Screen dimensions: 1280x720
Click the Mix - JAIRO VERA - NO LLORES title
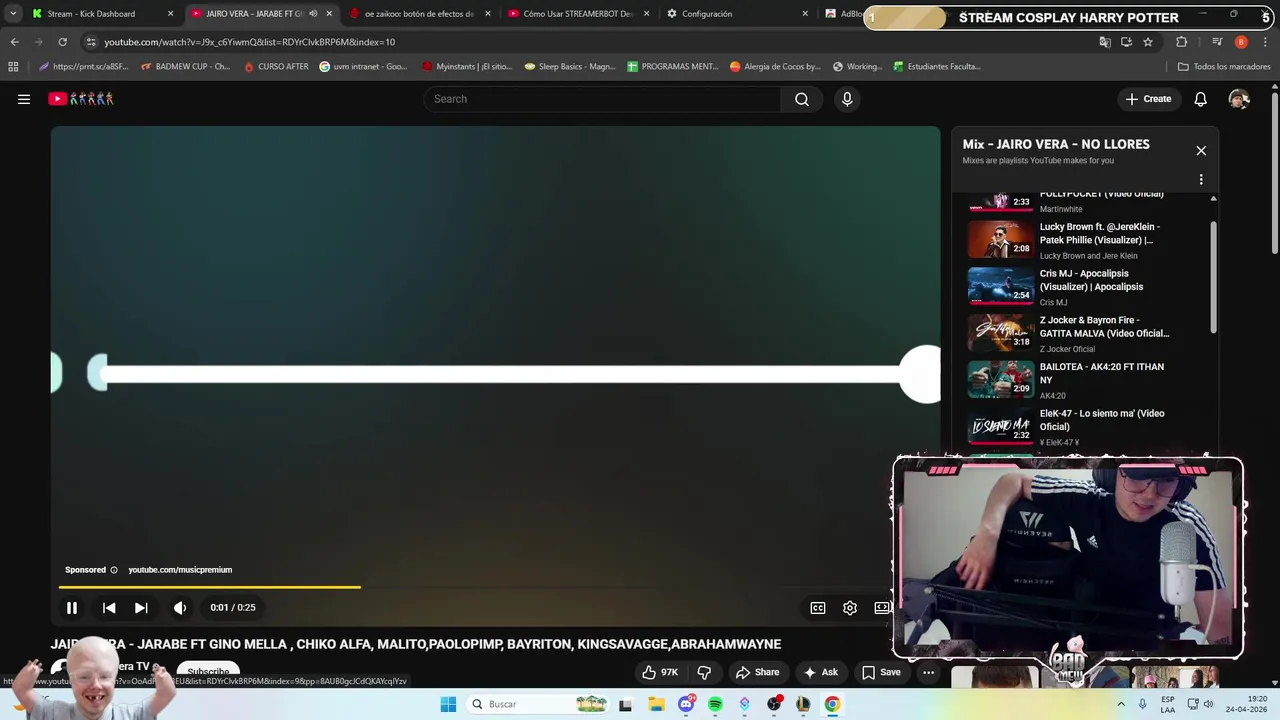[1056, 144]
